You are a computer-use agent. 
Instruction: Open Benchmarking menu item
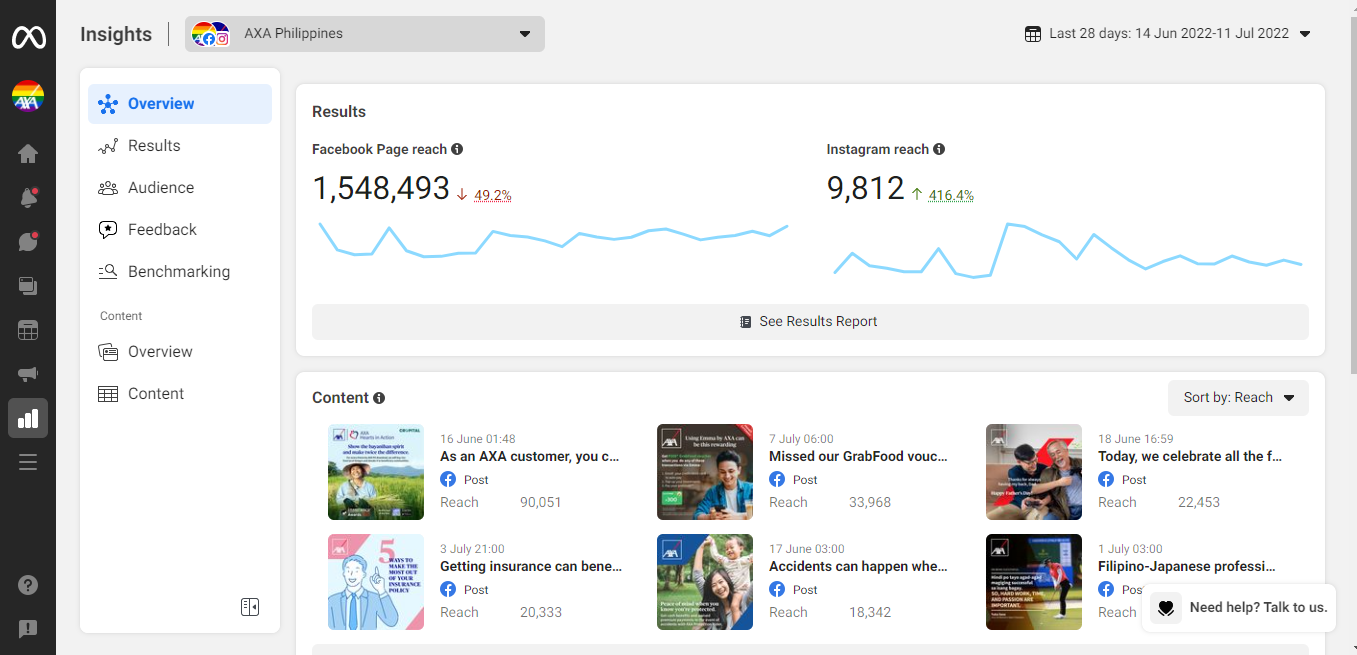click(x=180, y=272)
